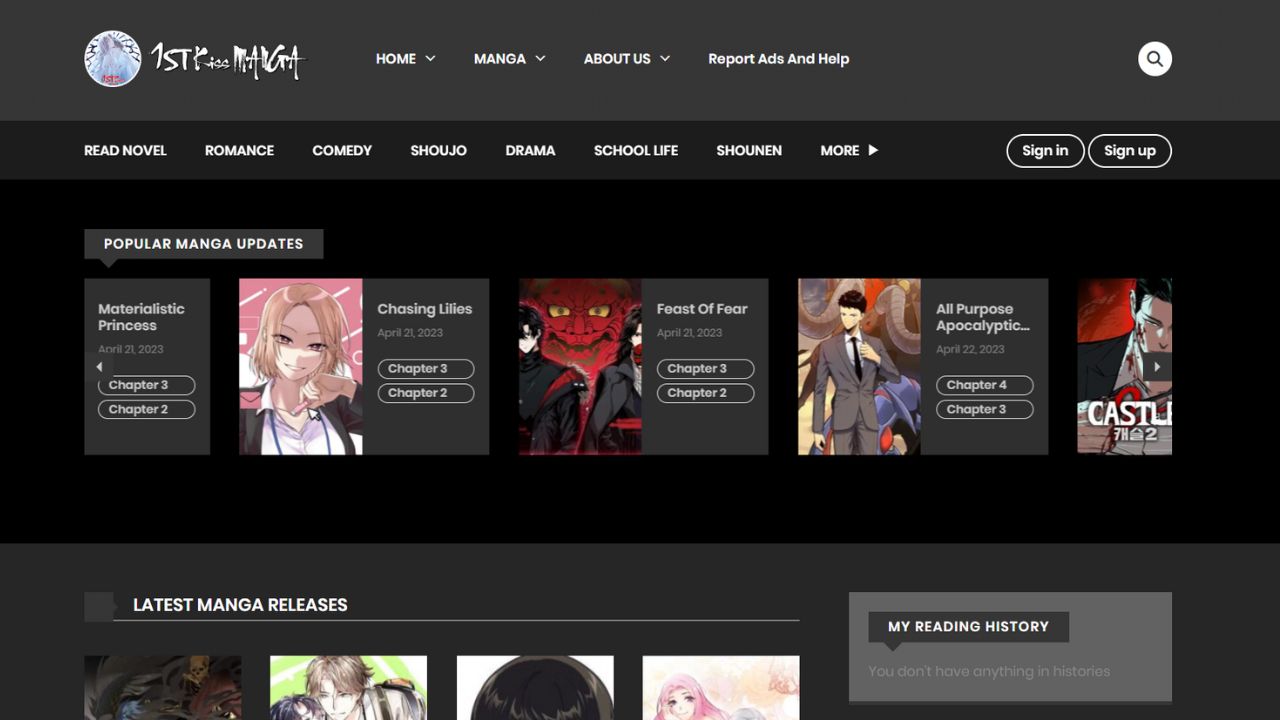Open Chasing Lilies cover thumbnail

301,366
